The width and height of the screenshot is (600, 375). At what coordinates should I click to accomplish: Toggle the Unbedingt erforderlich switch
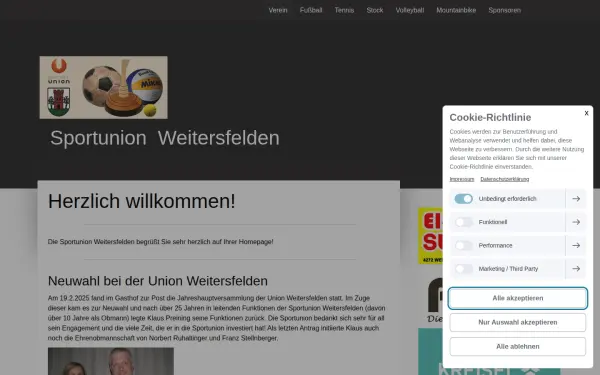click(463, 199)
